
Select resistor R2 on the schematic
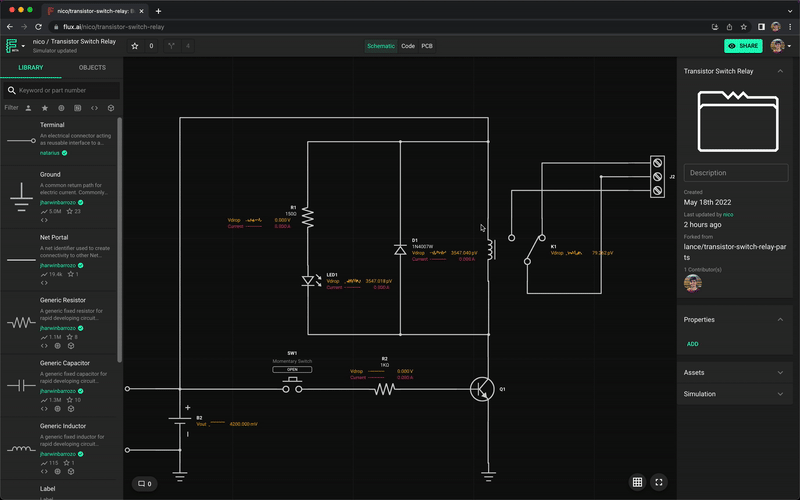tap(384, 389)
